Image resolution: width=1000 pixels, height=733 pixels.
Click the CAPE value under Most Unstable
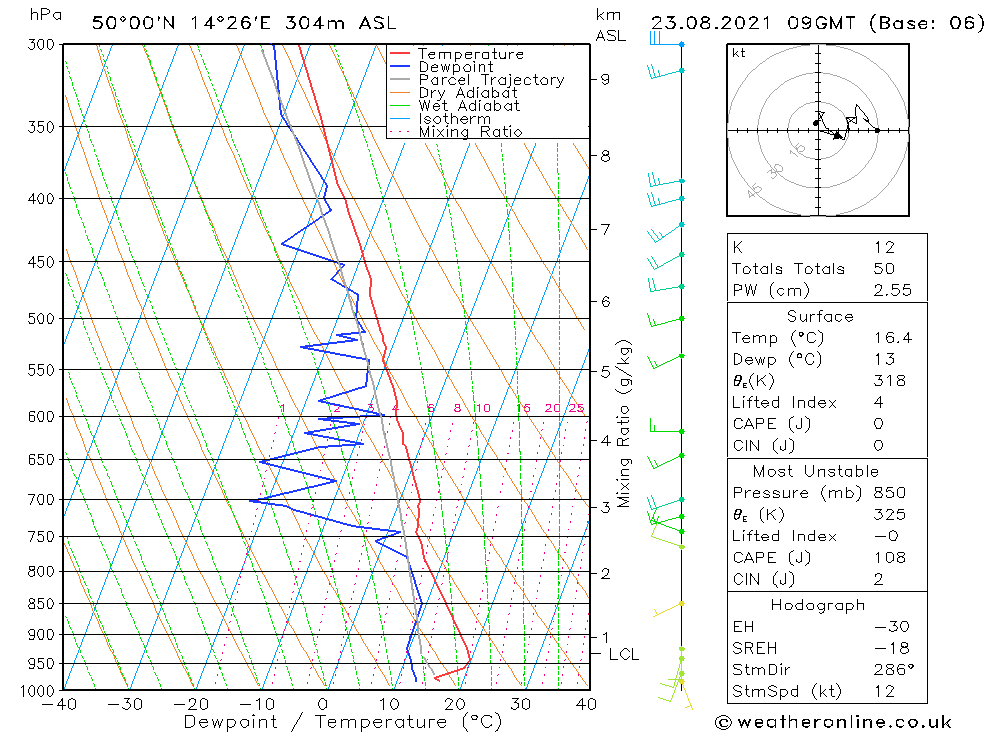click(x=890, y=558)
